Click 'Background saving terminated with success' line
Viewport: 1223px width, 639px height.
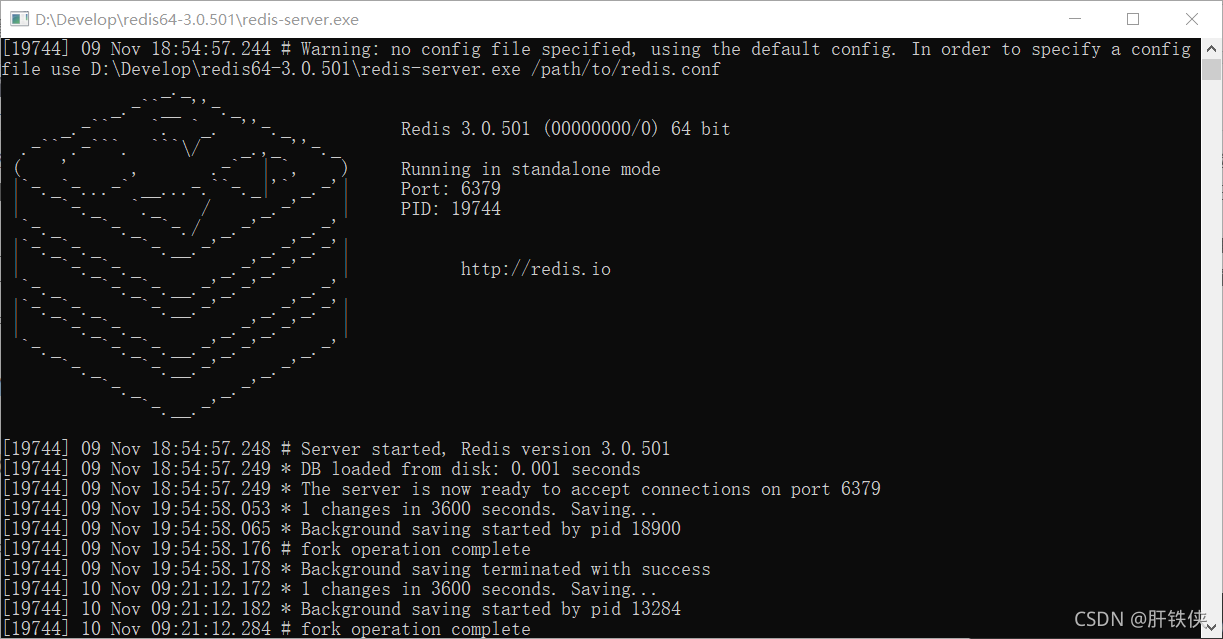coord(356,569)
